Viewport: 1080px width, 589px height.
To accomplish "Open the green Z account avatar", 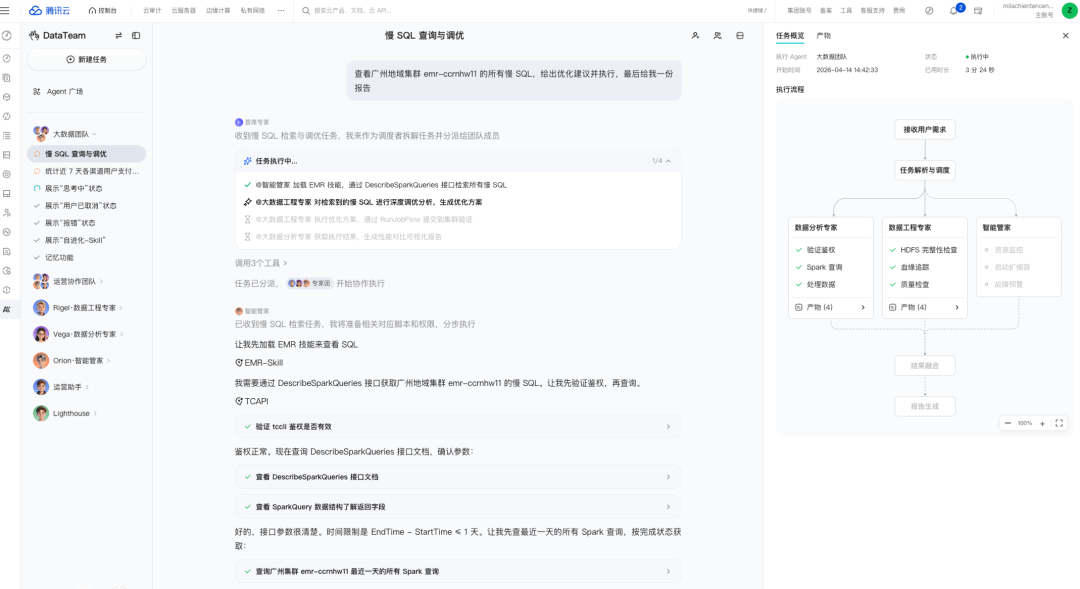I will pos(1070,10).
